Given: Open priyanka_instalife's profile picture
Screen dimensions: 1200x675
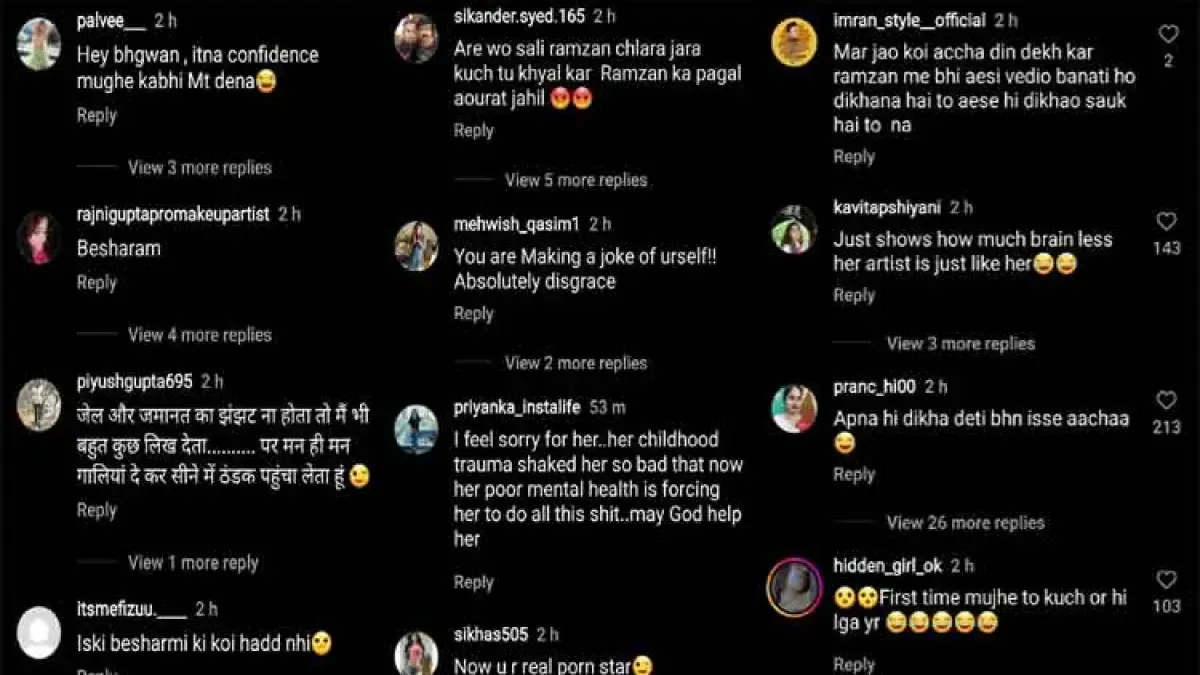Looking at the screenshot, I should click(x=416, y=429).
